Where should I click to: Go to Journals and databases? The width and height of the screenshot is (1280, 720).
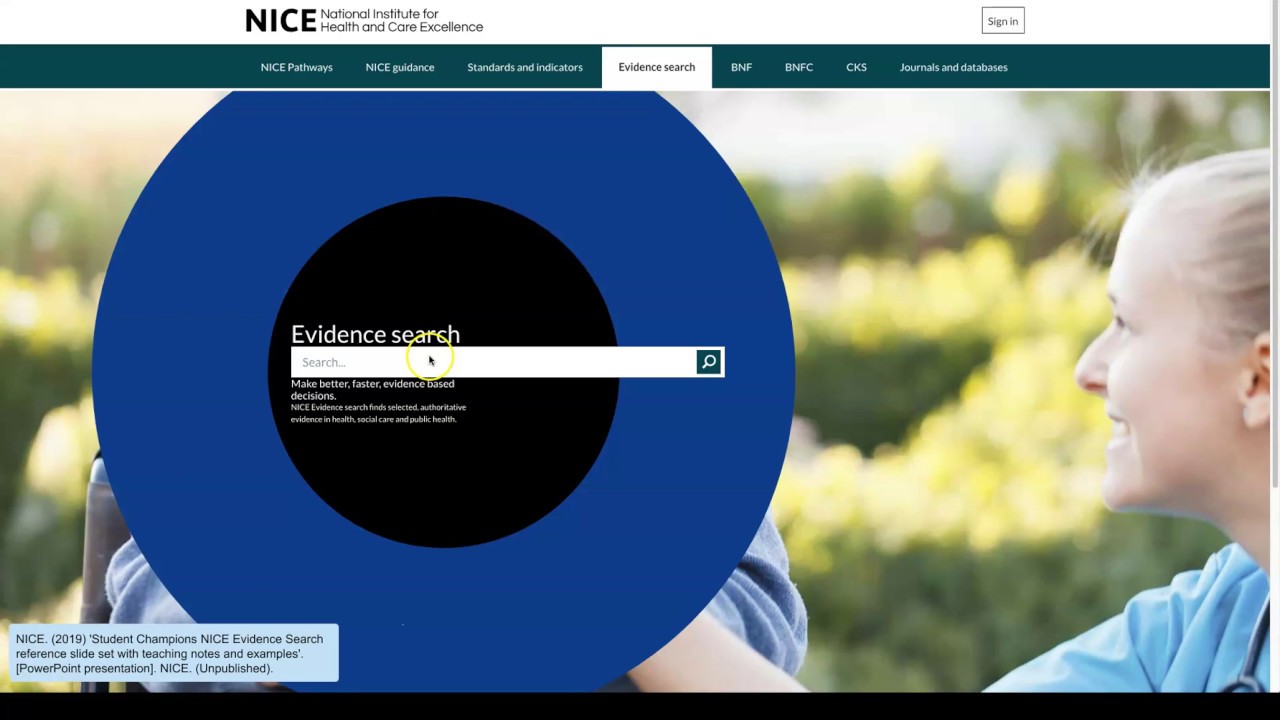(954, 67)
